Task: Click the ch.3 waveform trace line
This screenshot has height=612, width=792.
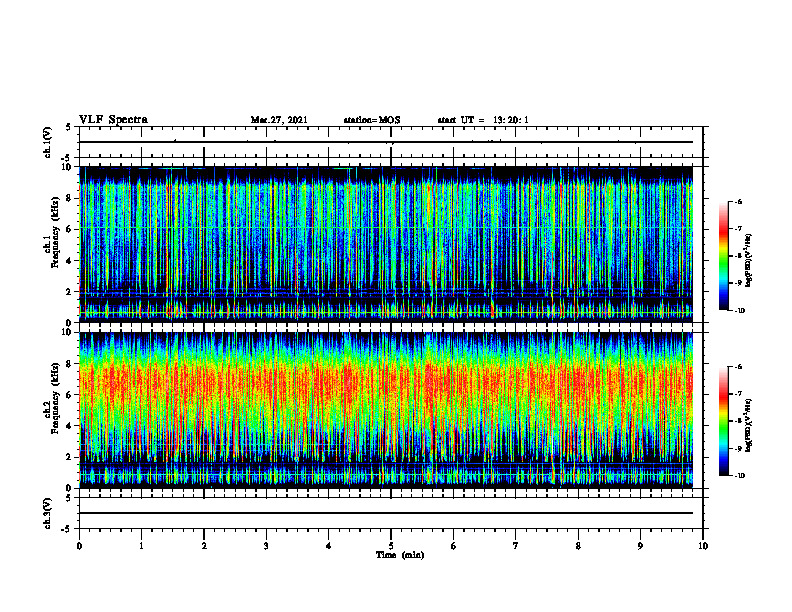Action: (386, 513)
